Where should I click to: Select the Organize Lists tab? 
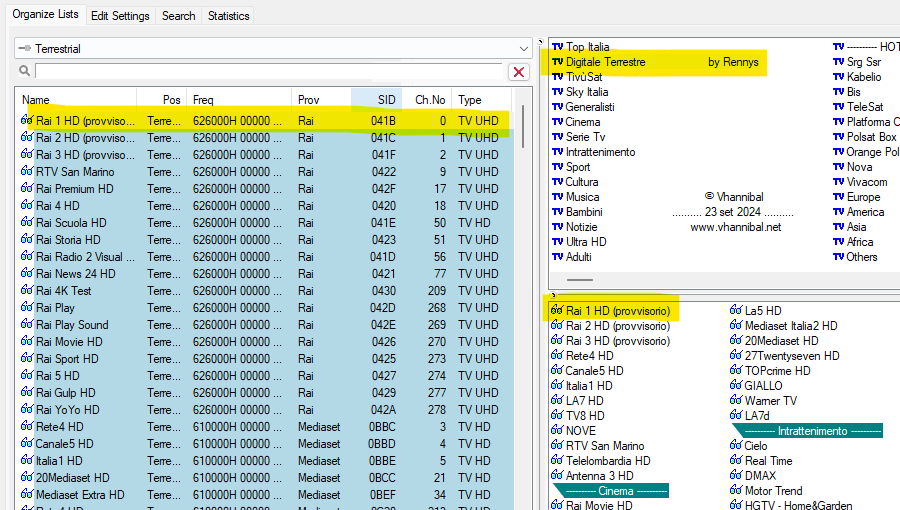[45, 14]
